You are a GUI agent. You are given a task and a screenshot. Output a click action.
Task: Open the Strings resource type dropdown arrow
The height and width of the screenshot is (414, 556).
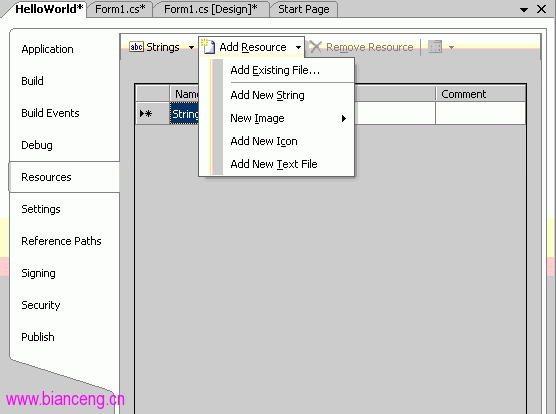click(x=191, y=47)
